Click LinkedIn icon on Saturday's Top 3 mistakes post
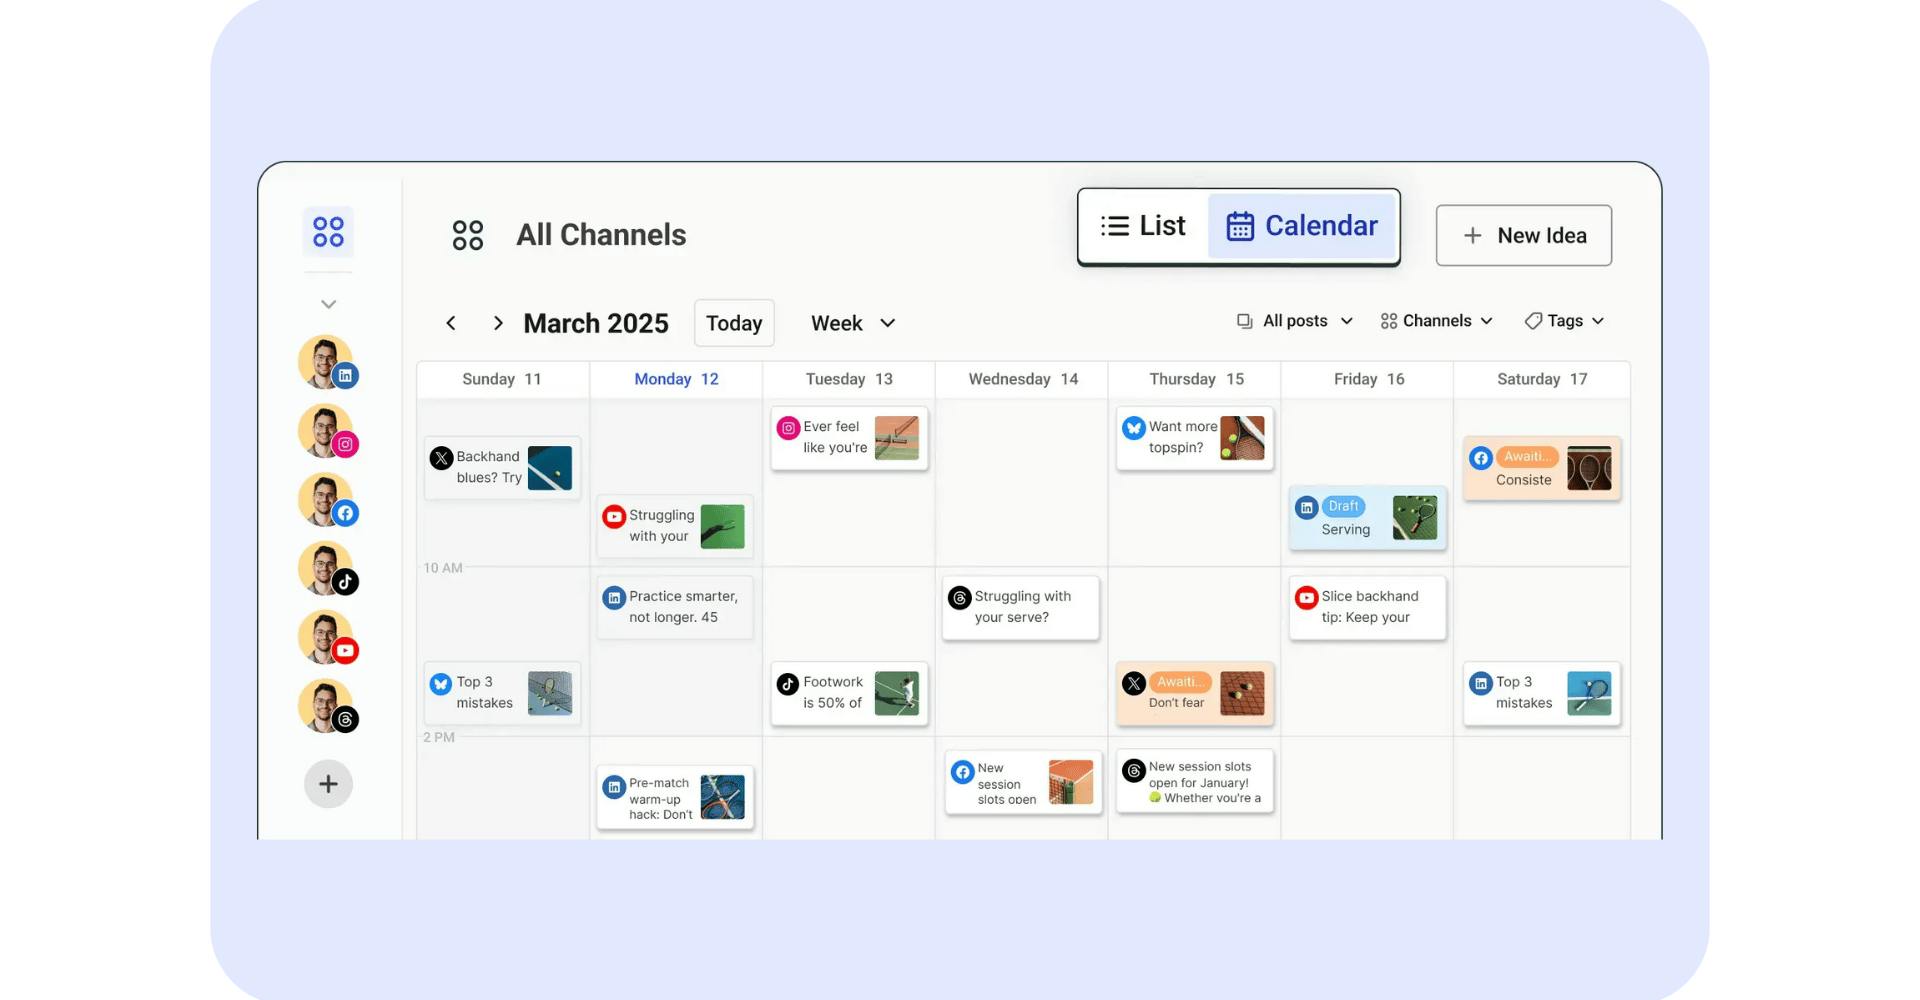The image size is (1920, 1000). click(1481, 684)
